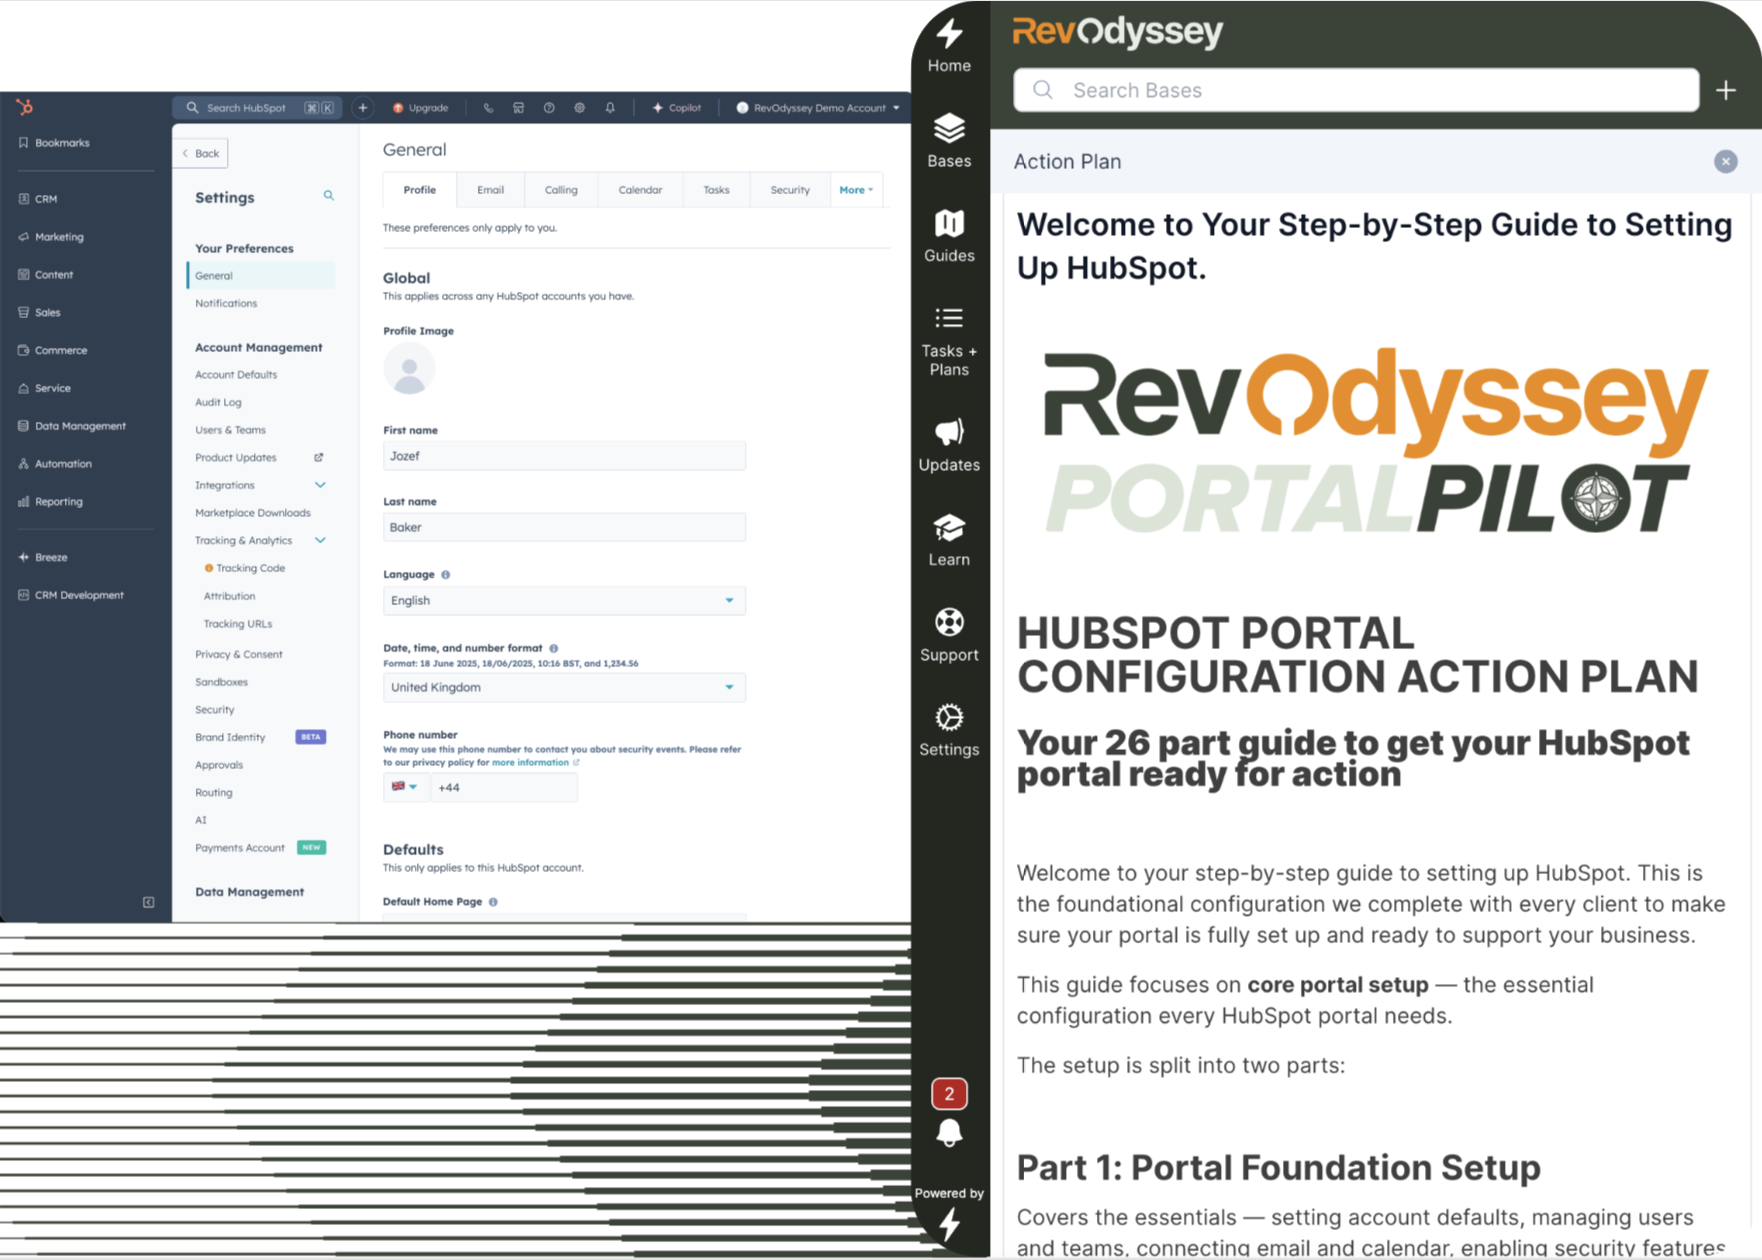The image size is (1762, 1260).
Task: Open Home in the RevOdyssey sidebar
Action: (949, 46)
